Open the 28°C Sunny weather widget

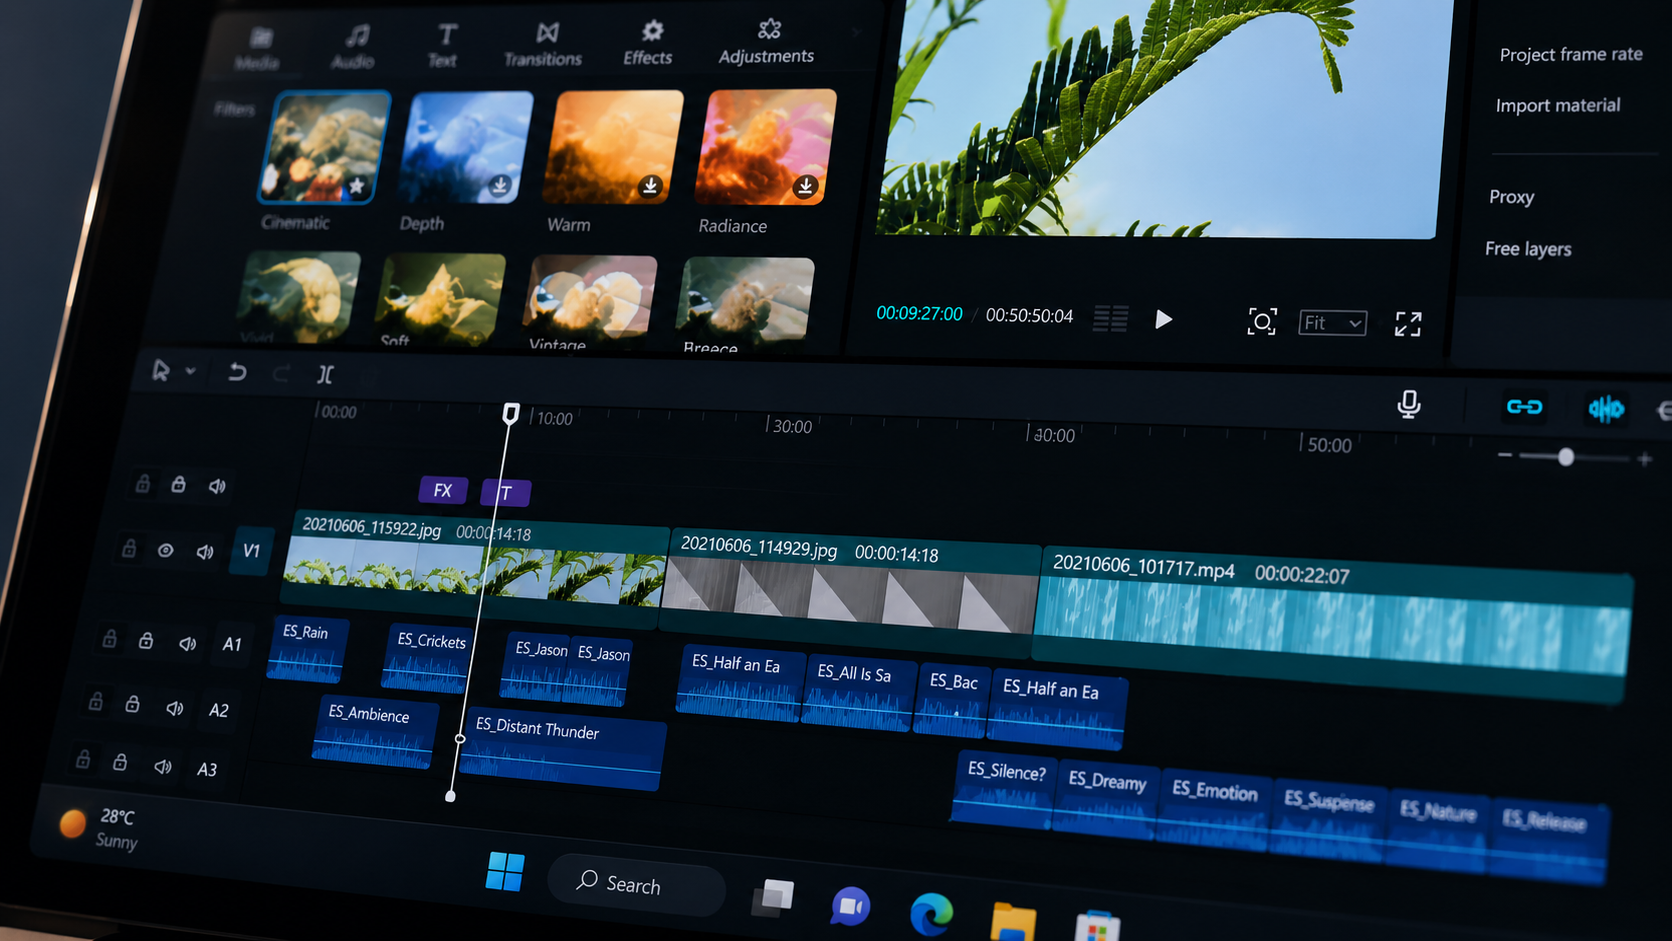100,827
